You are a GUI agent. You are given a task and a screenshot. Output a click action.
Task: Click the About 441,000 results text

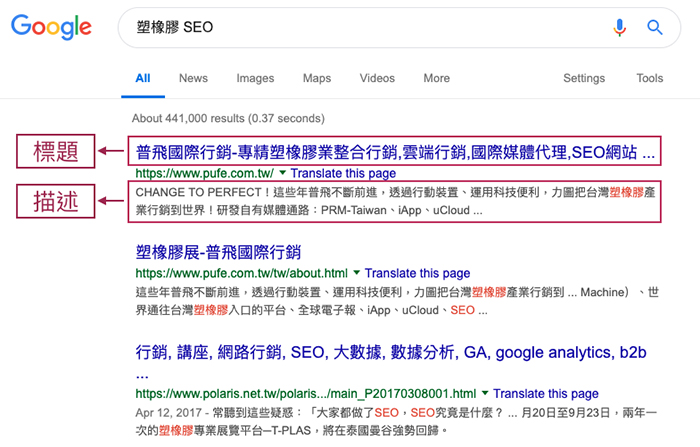tap(228, 118)
